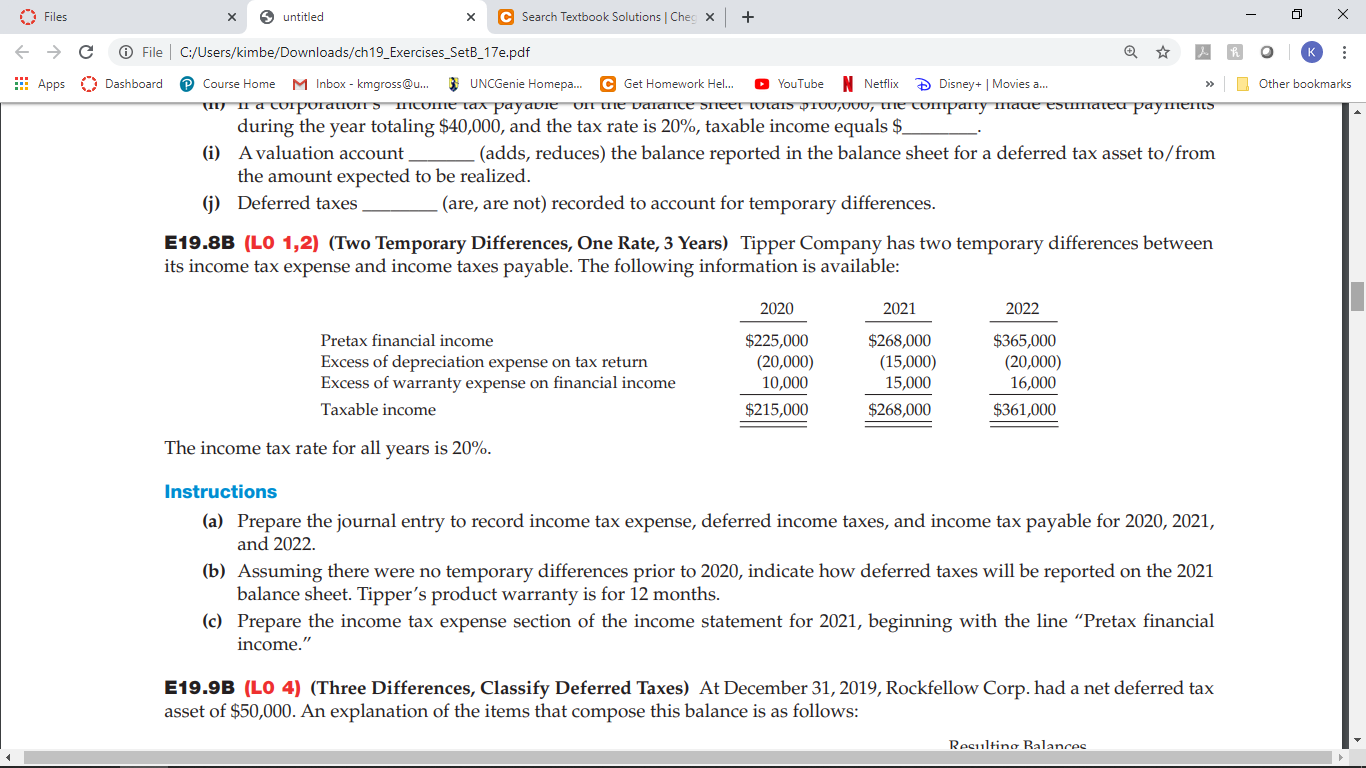Click the 16,000 warranty value
This screenshot has width=1366, height=768.
1033,383
